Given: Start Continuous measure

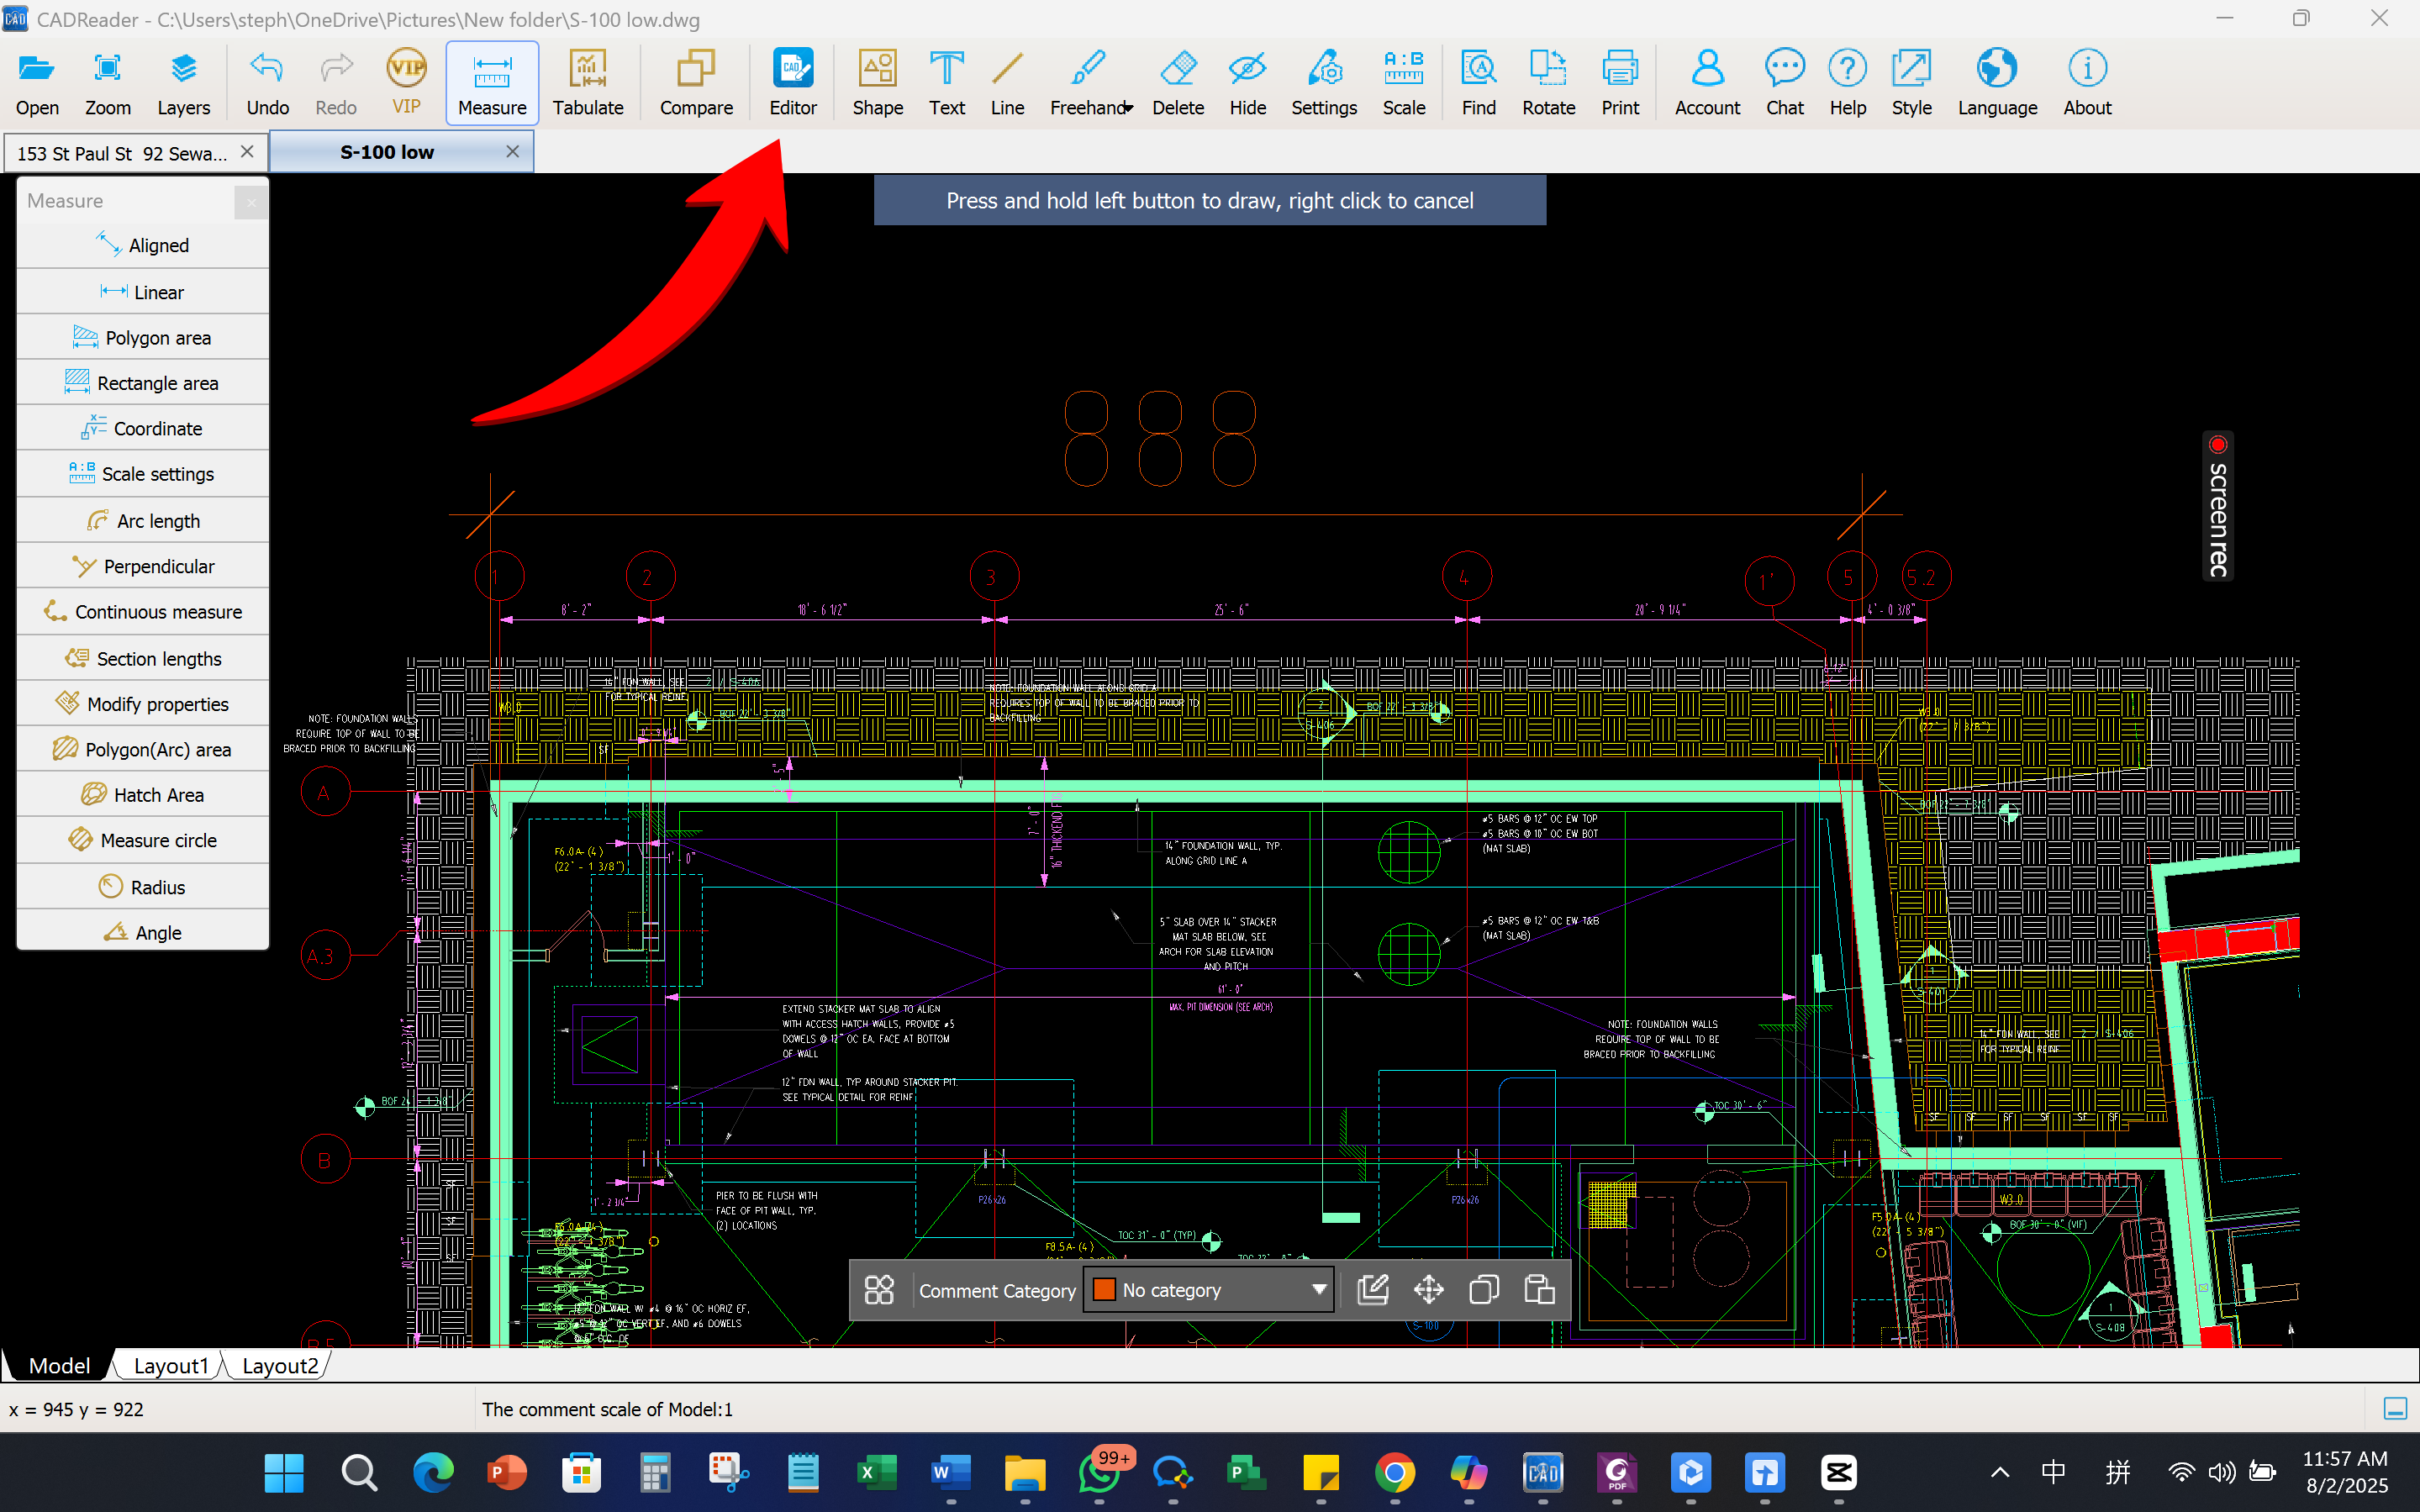Looking at the screenshot, I should pos(143,612).
